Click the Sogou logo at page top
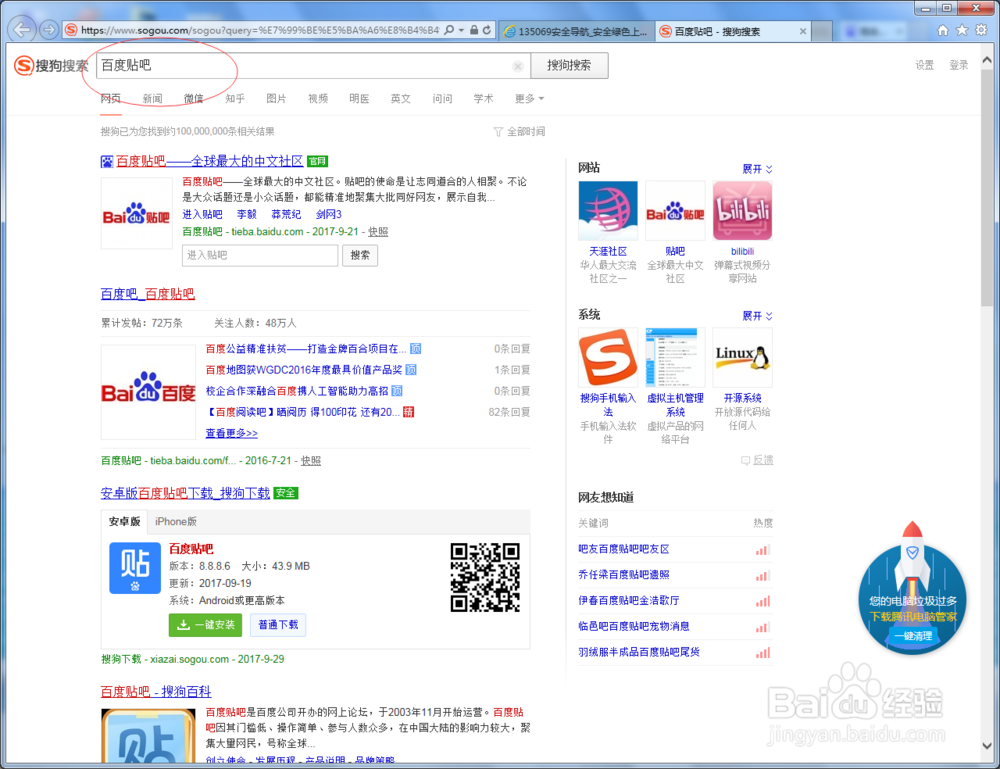1000x769 pixels. tap(51, 65)
